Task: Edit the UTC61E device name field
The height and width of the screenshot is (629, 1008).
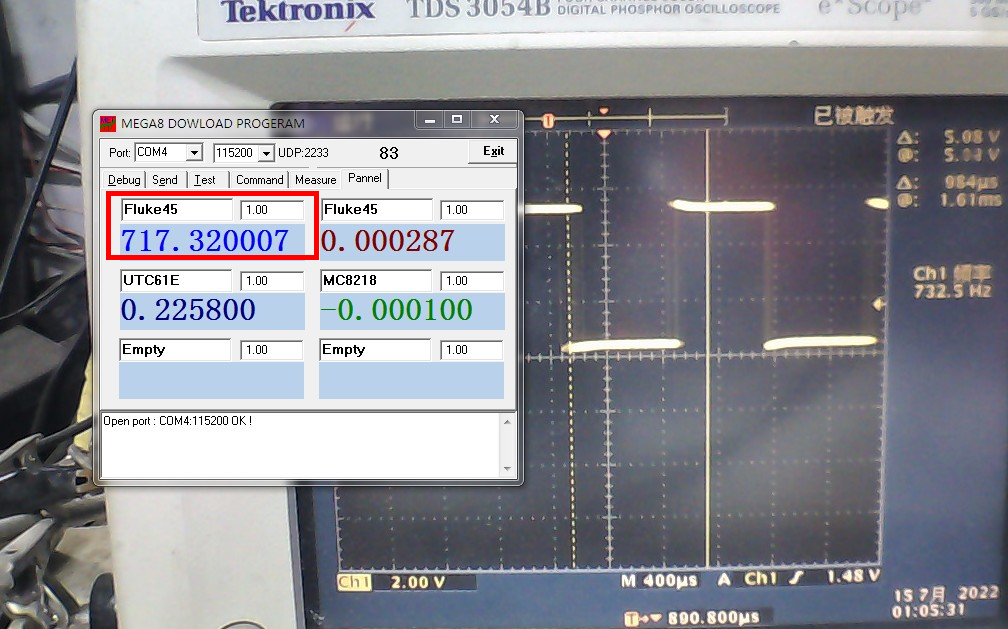Action: [x=175, y=281]
